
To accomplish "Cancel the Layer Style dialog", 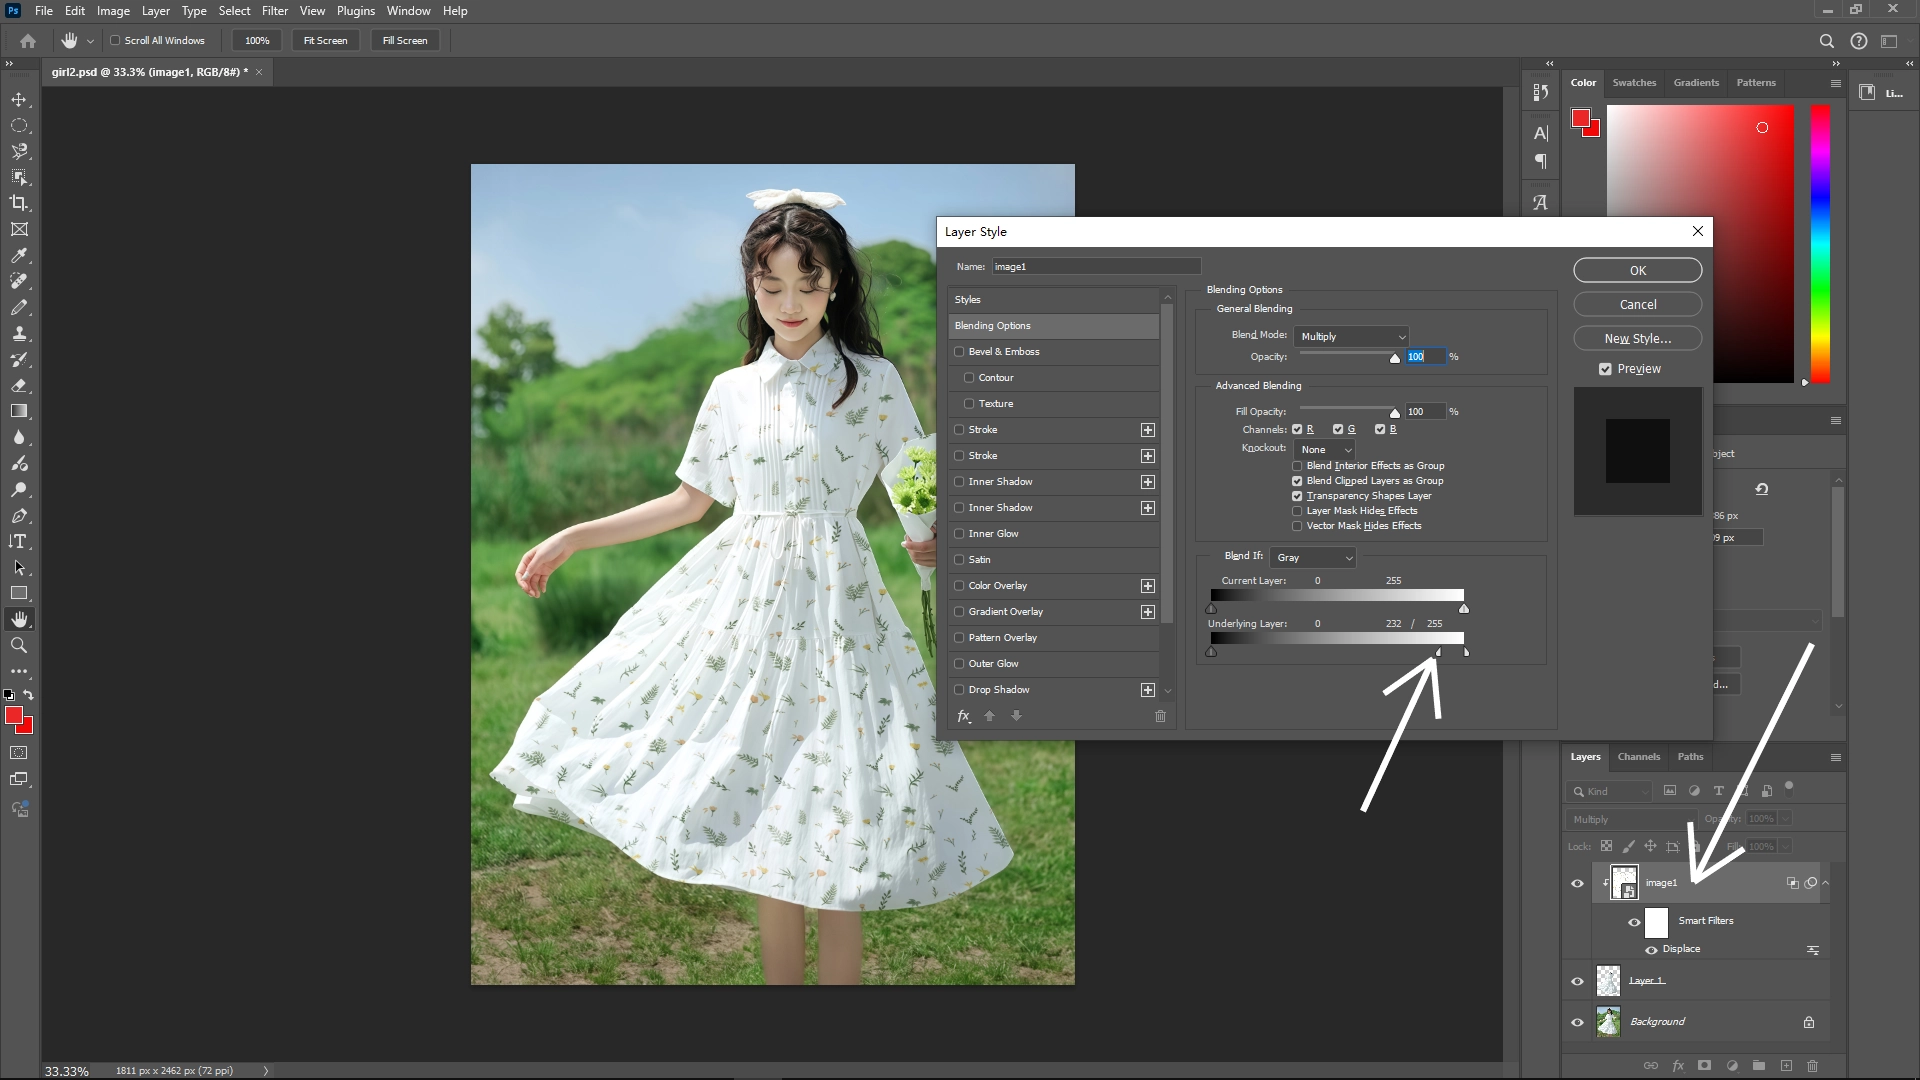I will tap(1637, 304).
